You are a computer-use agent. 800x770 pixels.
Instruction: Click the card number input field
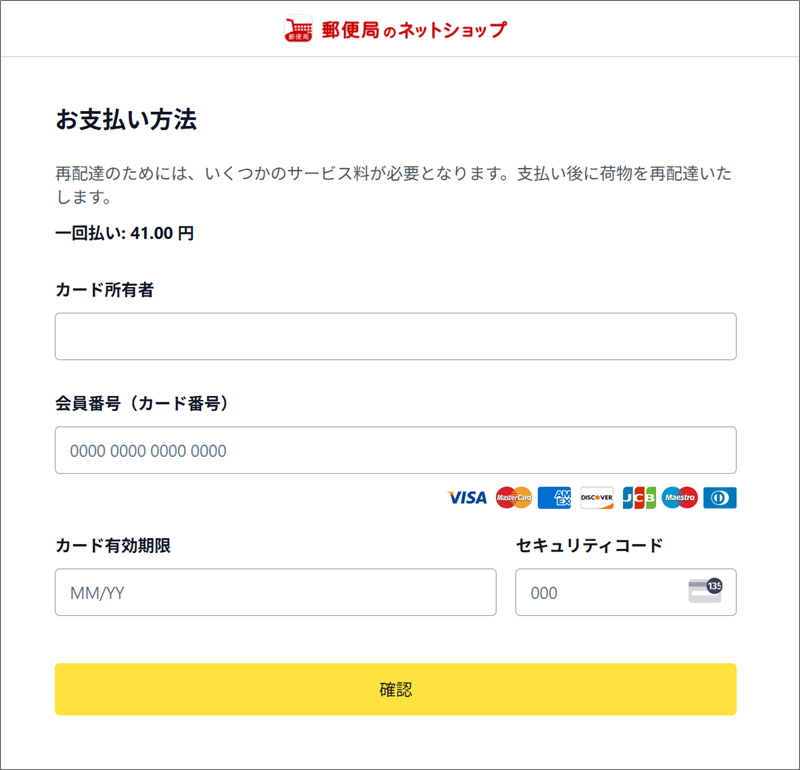(x=395, y=450)
